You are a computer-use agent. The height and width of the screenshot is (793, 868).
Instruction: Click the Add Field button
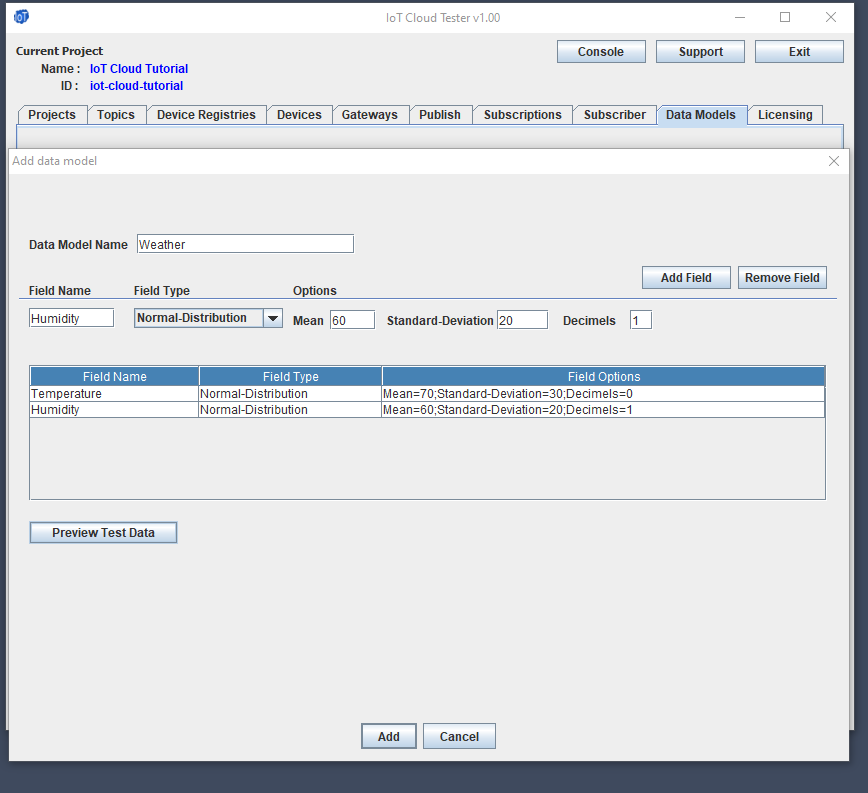click(686, 277)
